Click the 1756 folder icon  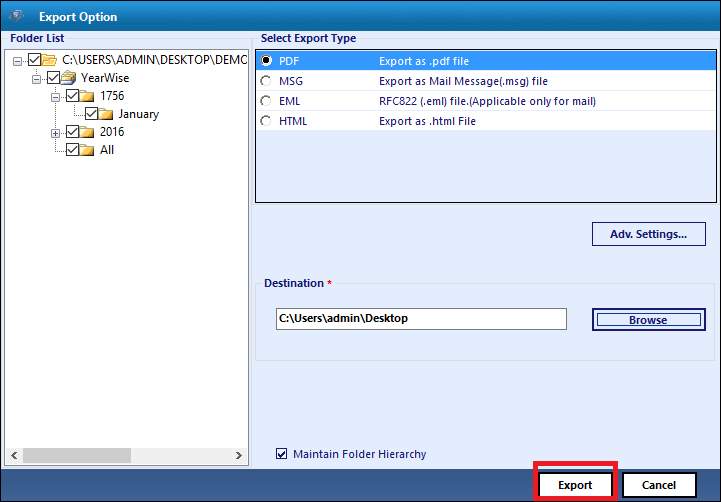click(87, 96)
